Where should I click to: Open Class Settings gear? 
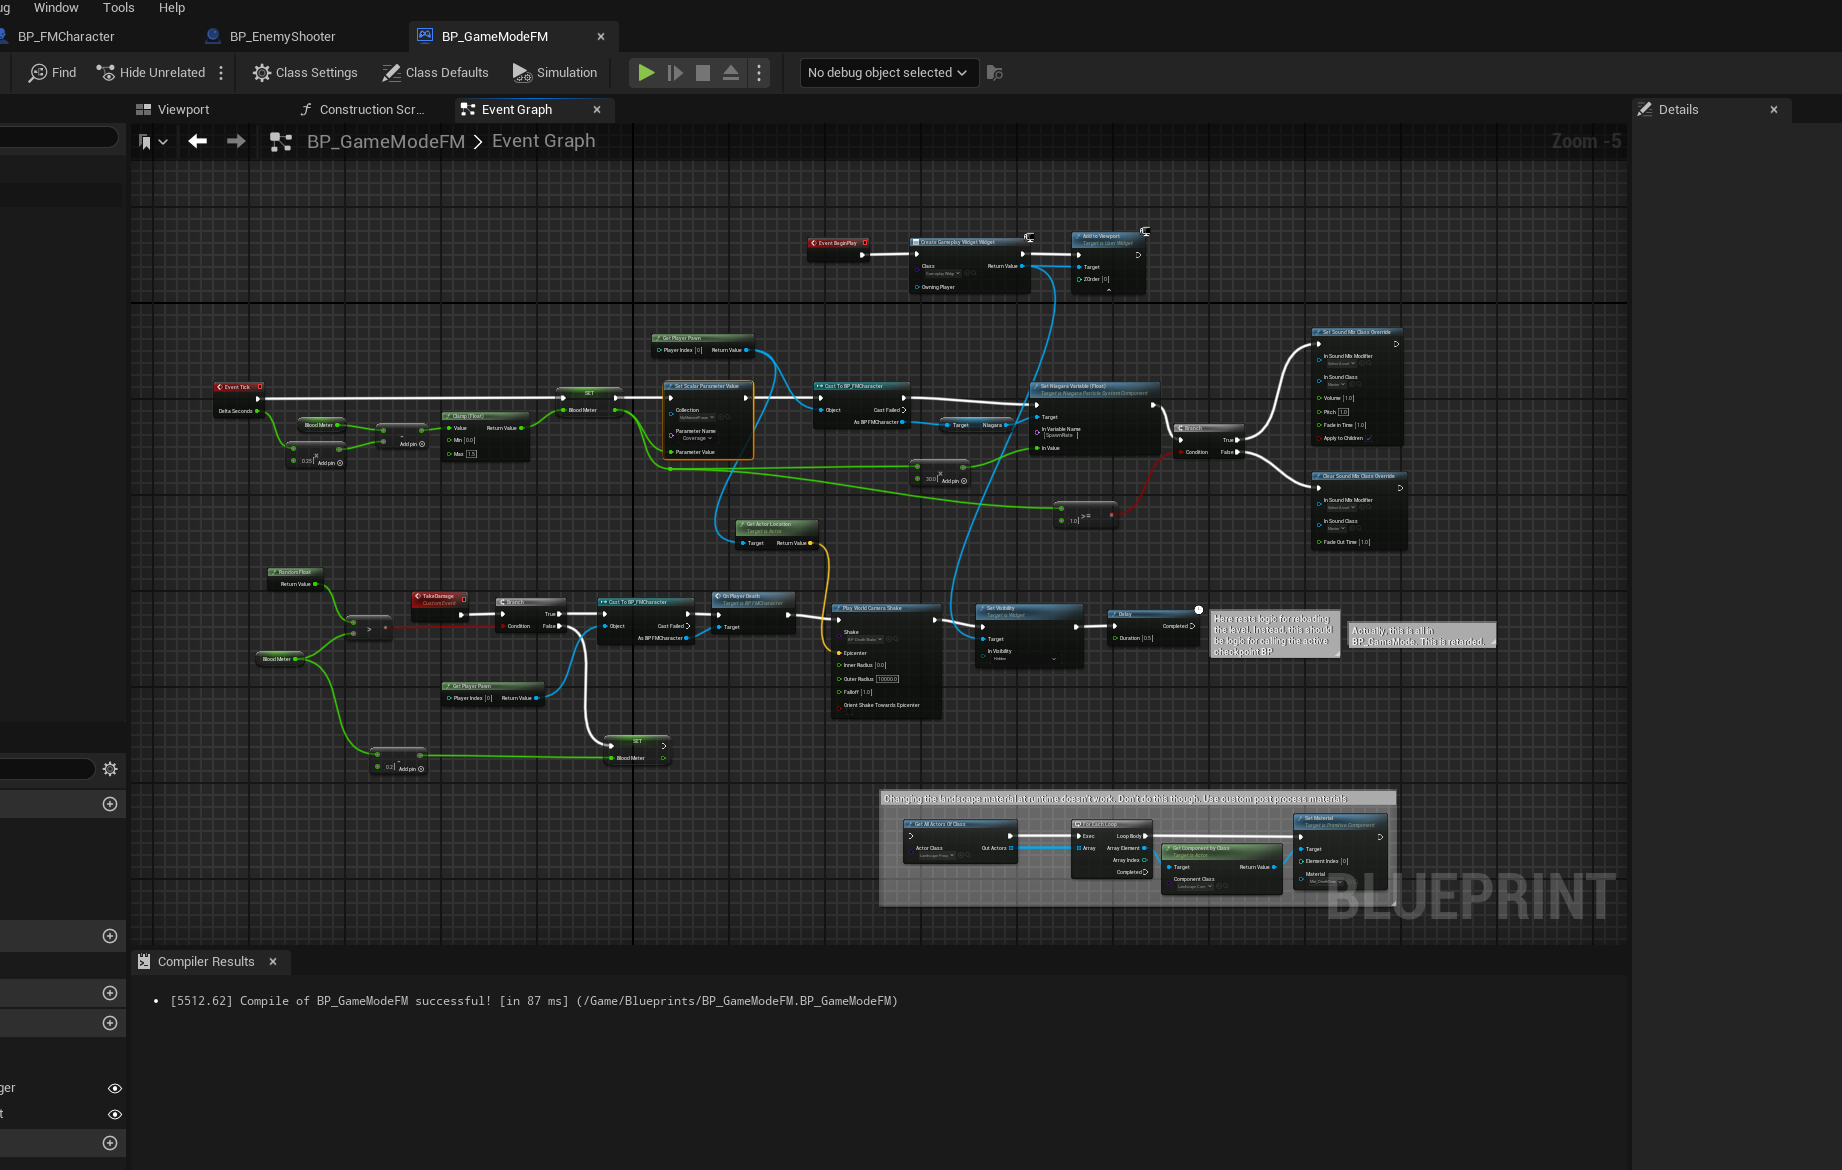tap(305, 73)
